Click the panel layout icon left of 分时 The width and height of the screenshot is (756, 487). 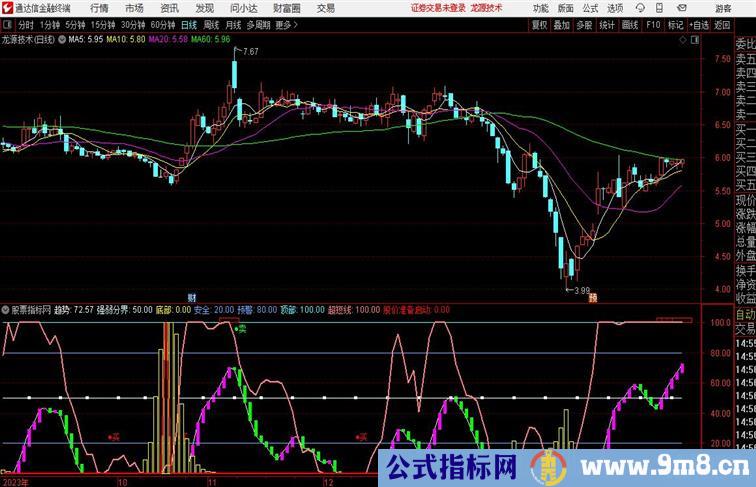tap(8, 25)
